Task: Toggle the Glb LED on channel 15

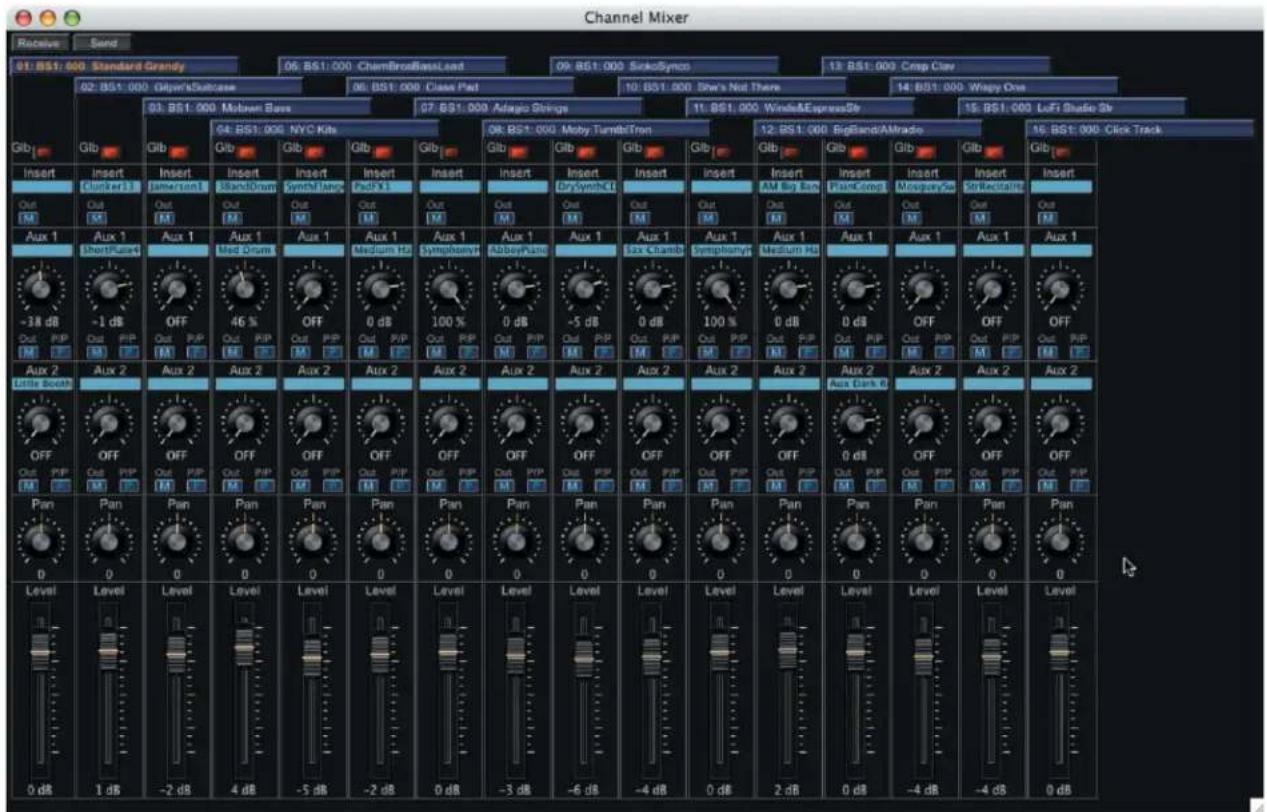Action: (996, 153)
